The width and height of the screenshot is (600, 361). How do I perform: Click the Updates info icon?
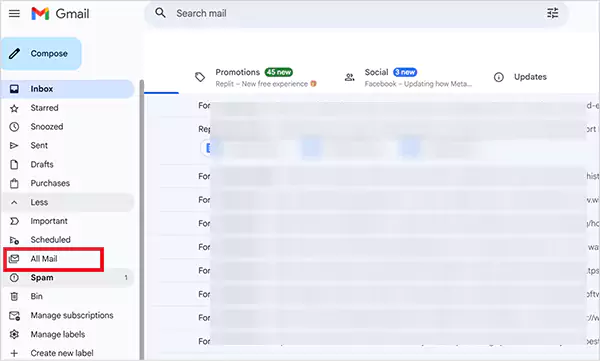pos(499,77)
